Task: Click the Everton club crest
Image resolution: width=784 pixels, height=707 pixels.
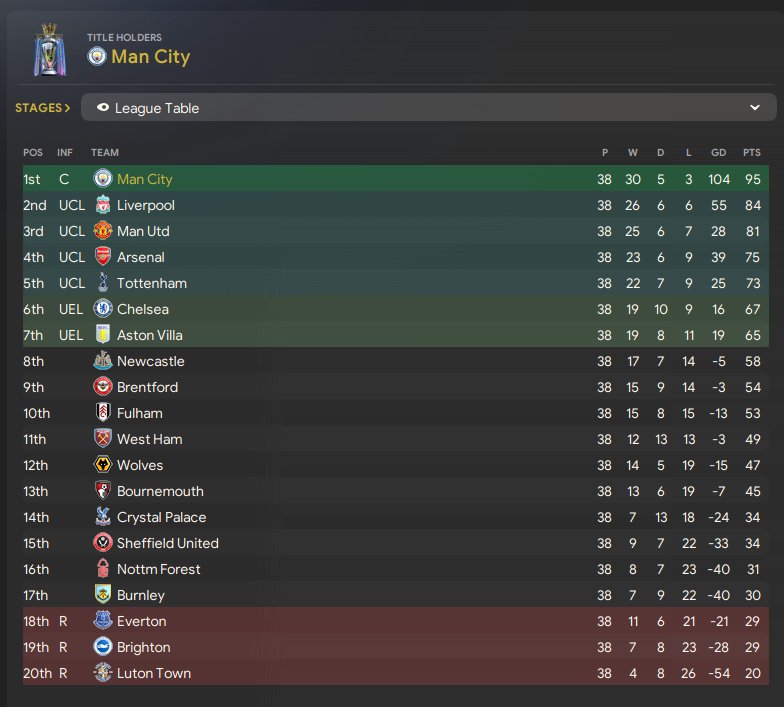Action: [103, 621]
